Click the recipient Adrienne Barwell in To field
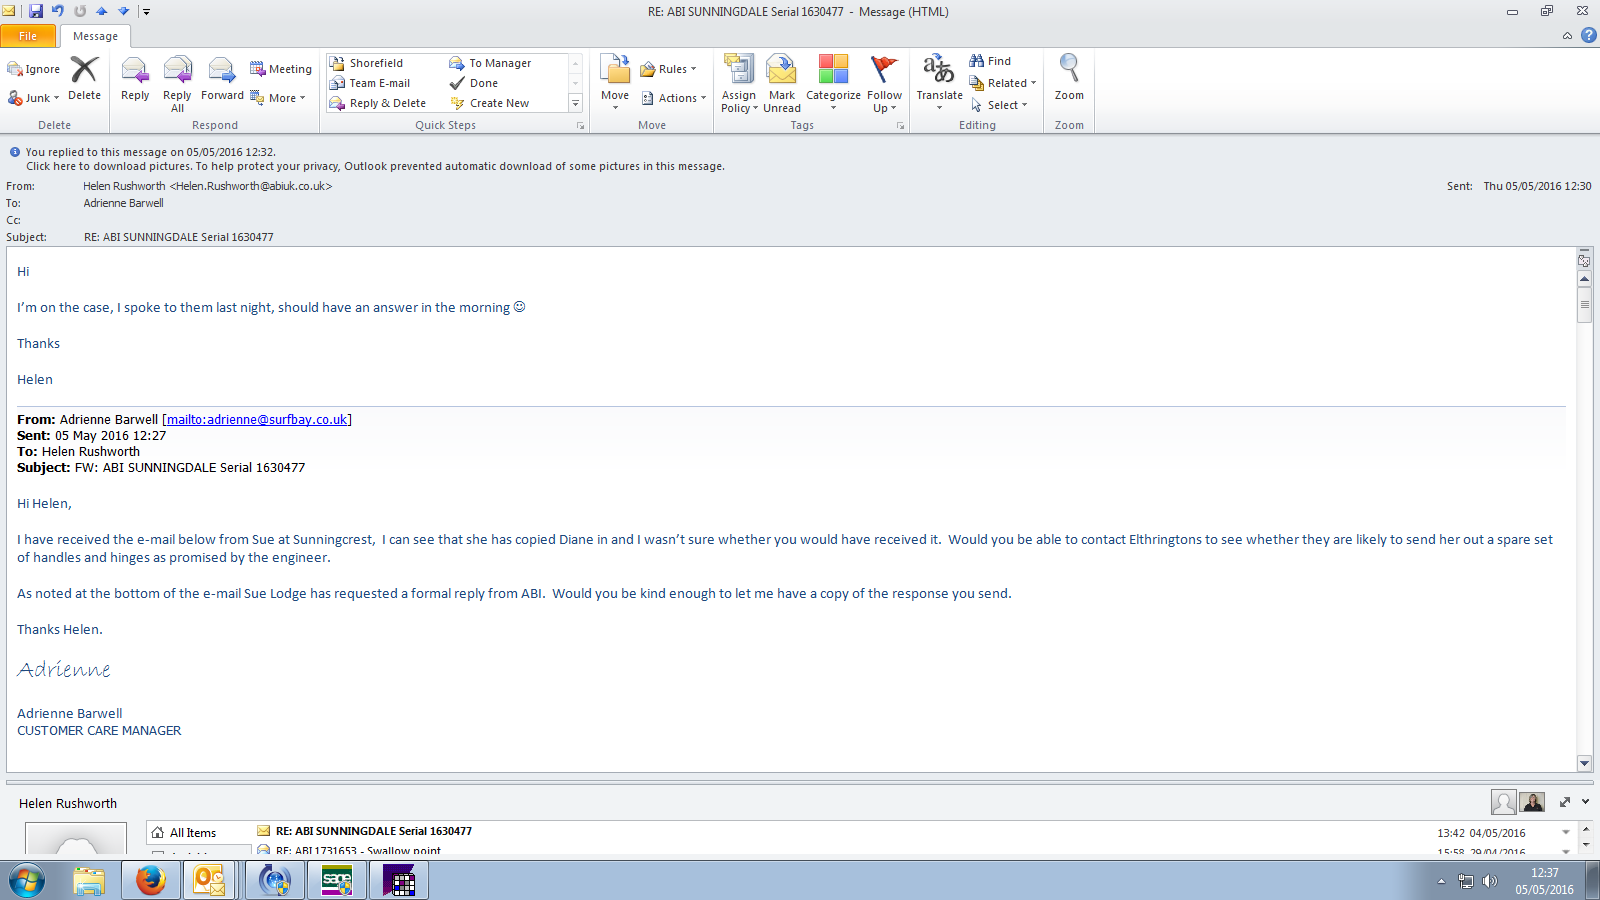The image size is (1600, 900). click(123, 203)
